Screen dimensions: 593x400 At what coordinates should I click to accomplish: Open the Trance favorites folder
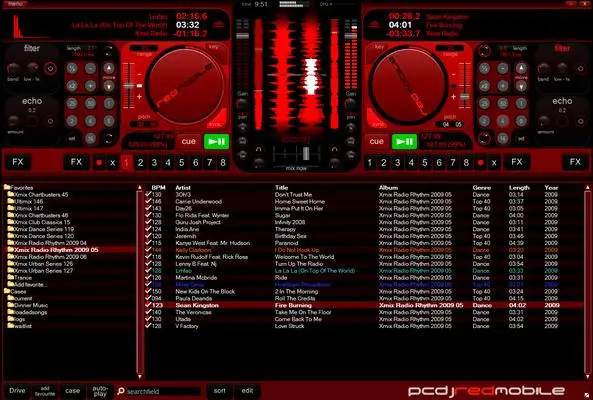pos(20,278)
